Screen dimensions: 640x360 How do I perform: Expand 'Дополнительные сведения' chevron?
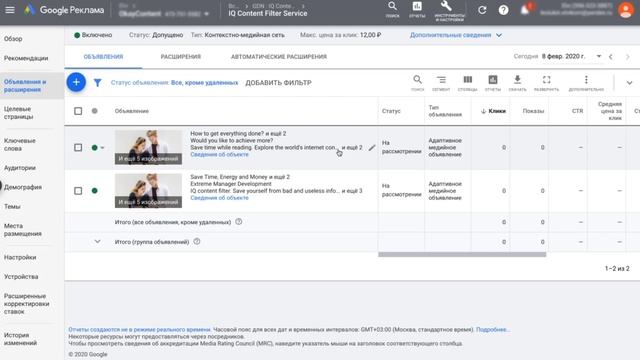499,35
